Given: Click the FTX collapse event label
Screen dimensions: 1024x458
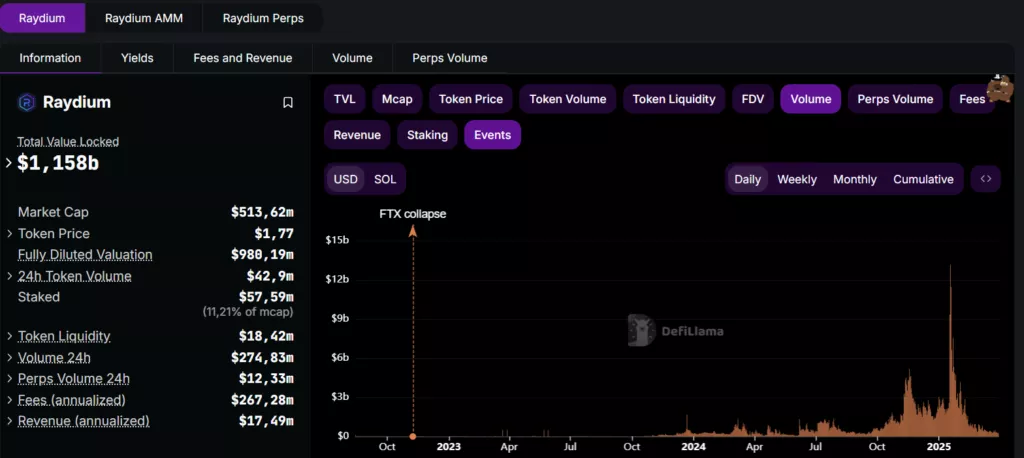Looking at the screenshot, I should point(413,214).
